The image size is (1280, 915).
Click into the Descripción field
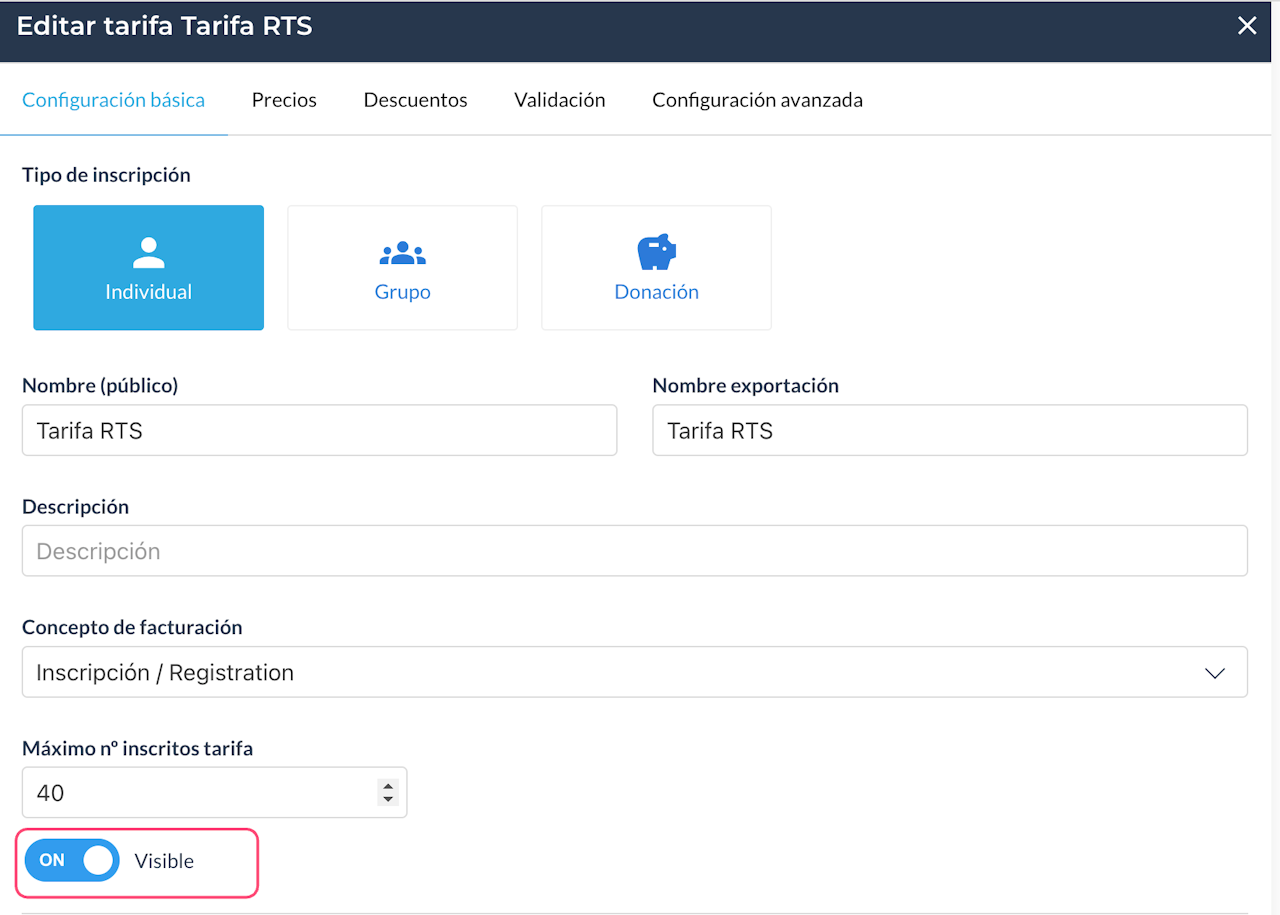click(635, 551)
